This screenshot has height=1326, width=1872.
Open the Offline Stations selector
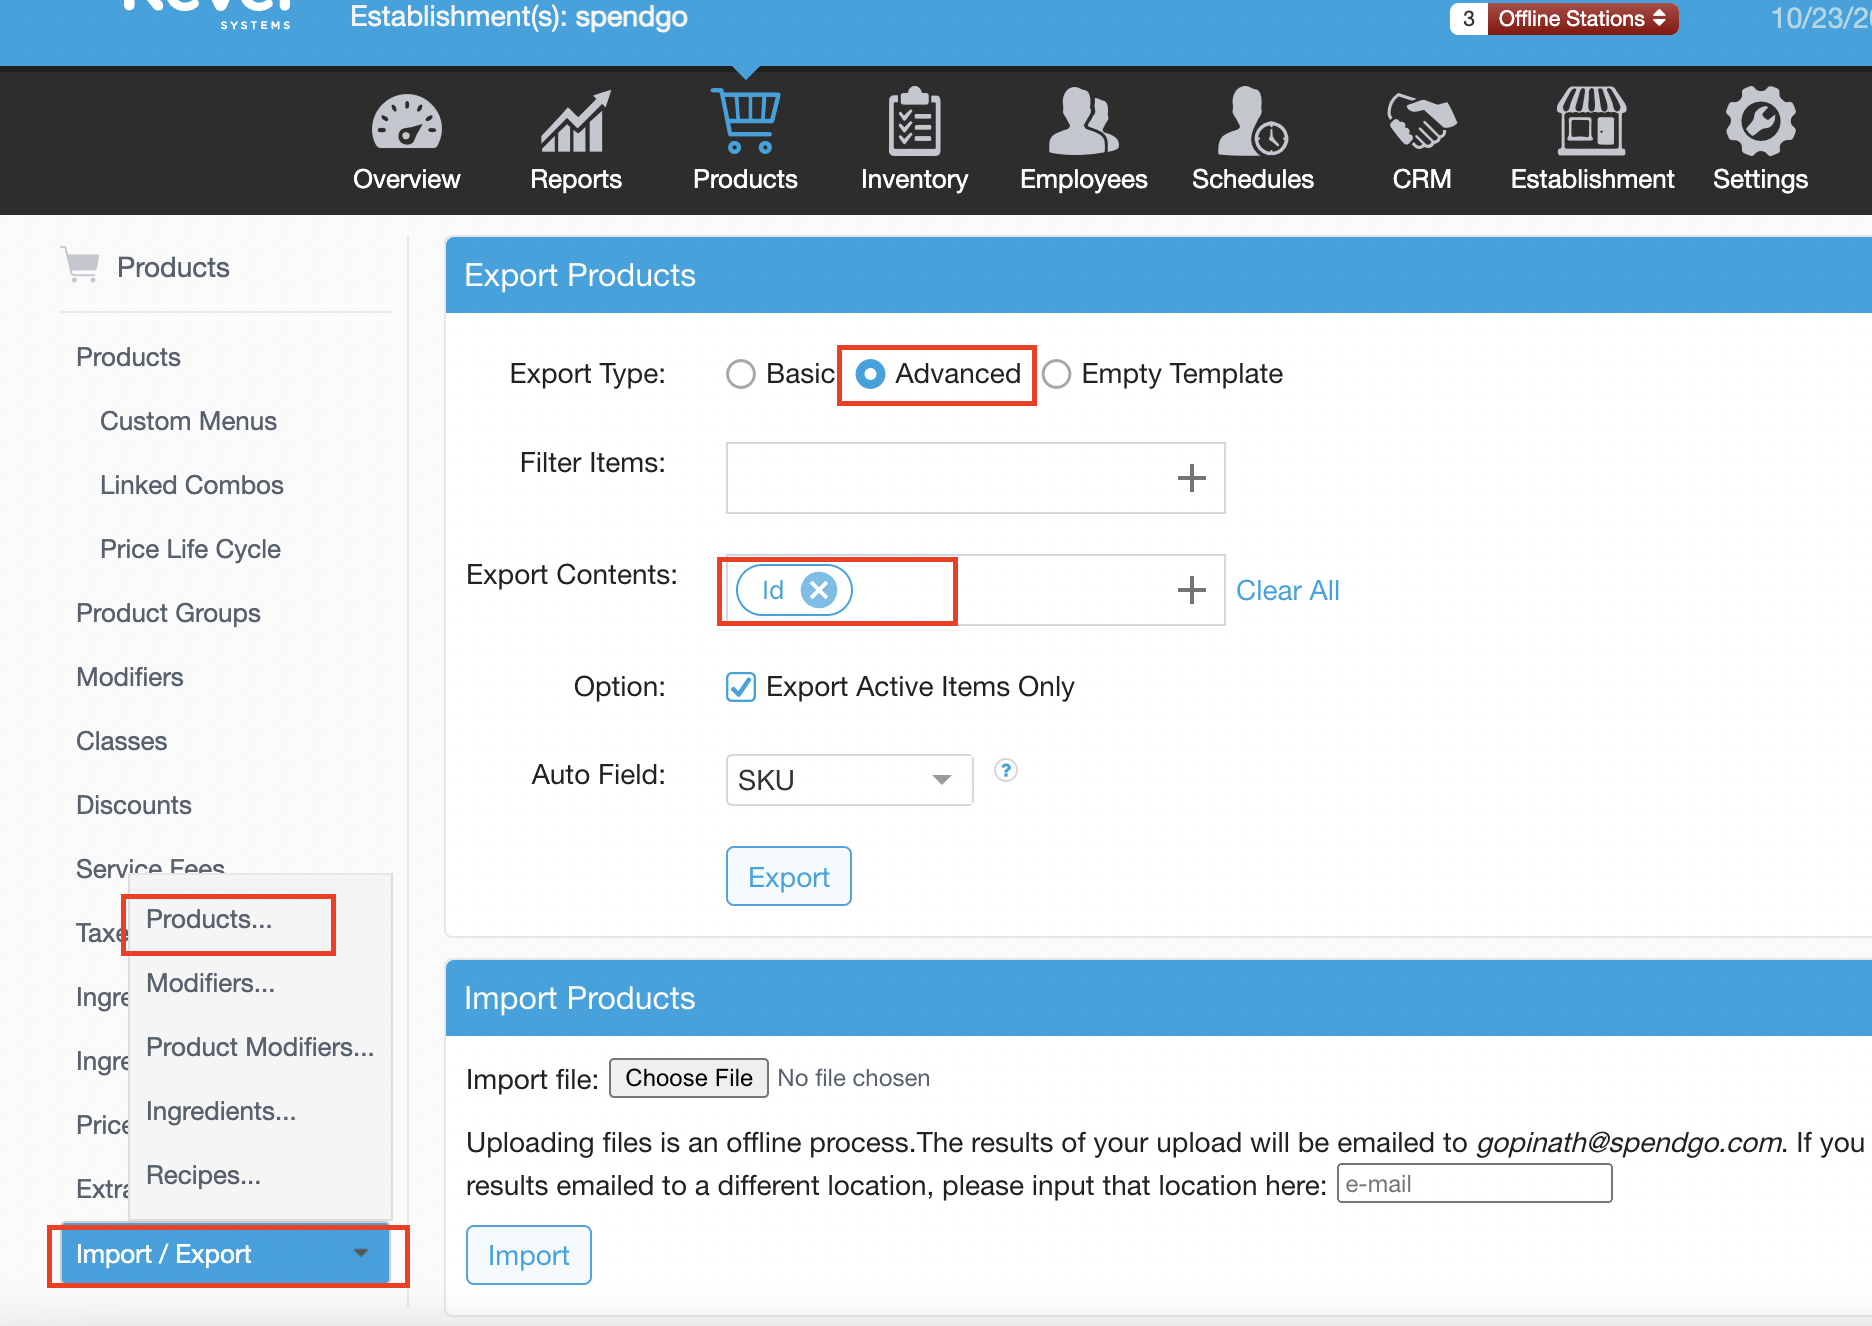pyautogui.click(x=1581, y=19)
